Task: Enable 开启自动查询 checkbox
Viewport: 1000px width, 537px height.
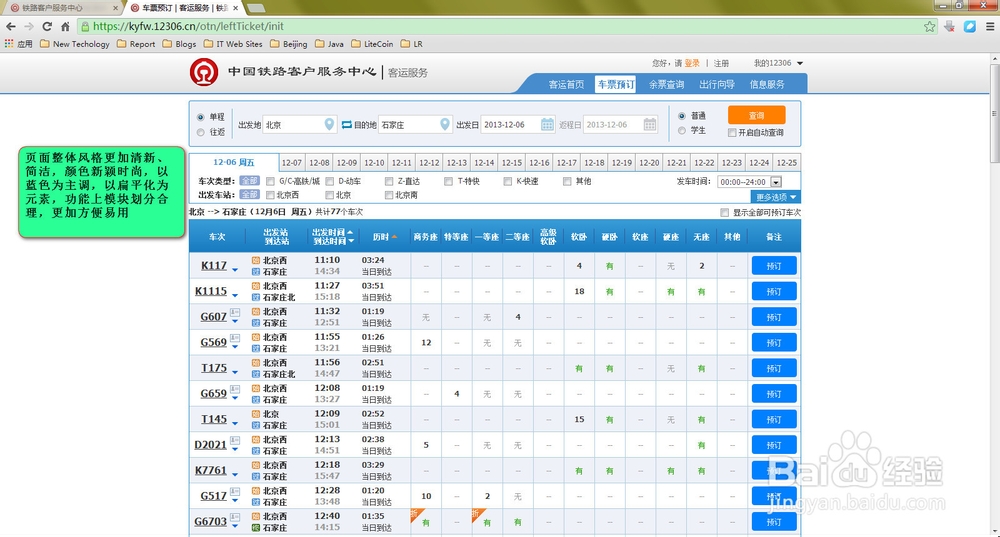Action: pyautogui.click(x=732, y=133)
